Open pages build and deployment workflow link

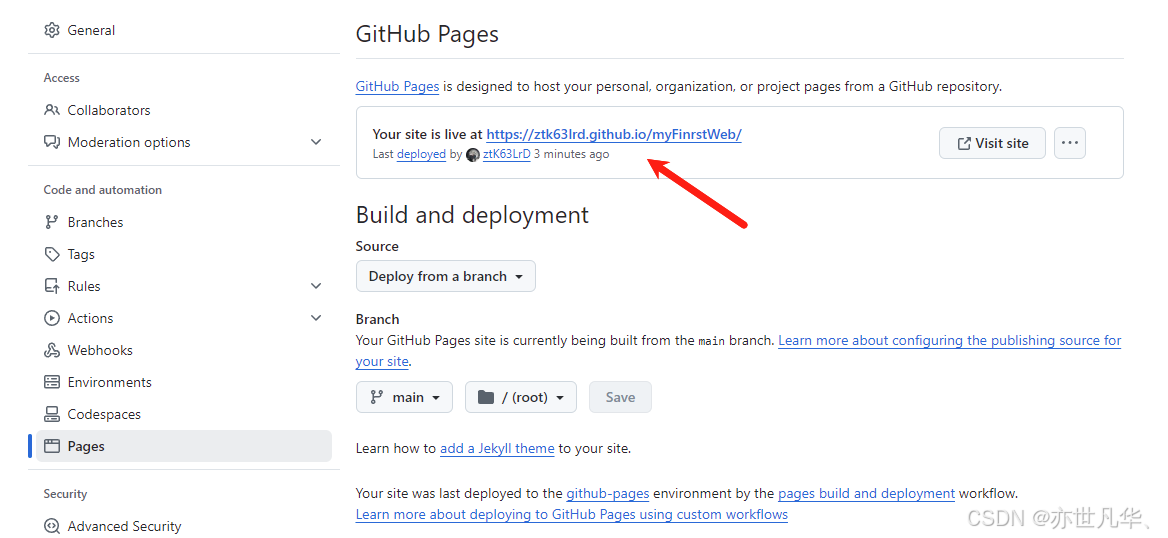tap(866, 493)
